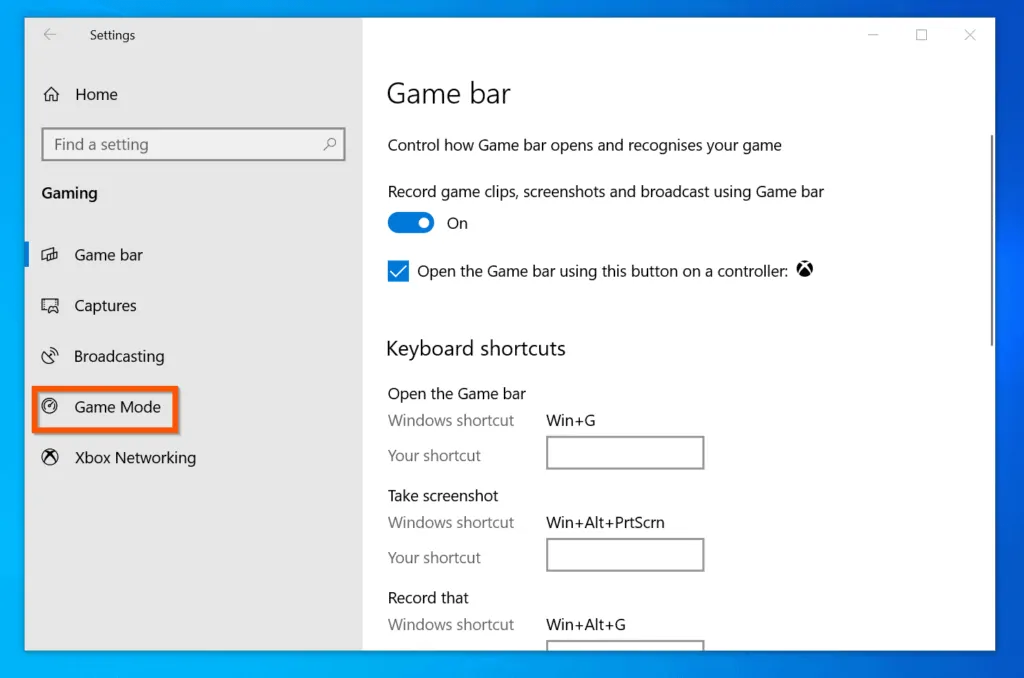The width and height of the screenshot is (1024, 678).
Task: Turn off recording game clips with Game bar
Action: coord(410,222)
